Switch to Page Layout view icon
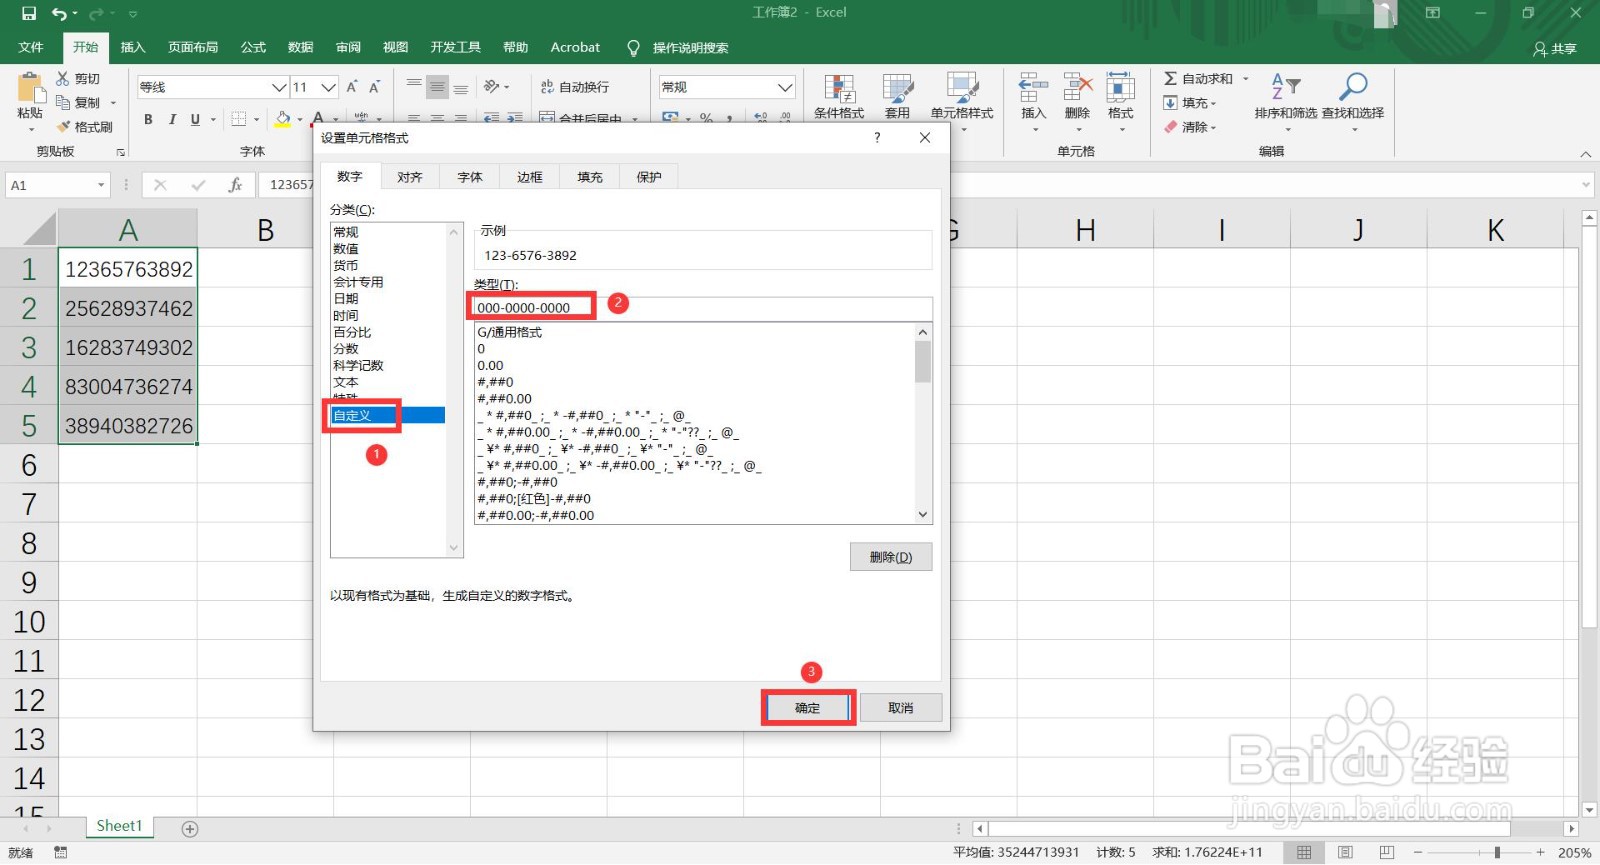1600x865 pixels. pos(1345,852)
